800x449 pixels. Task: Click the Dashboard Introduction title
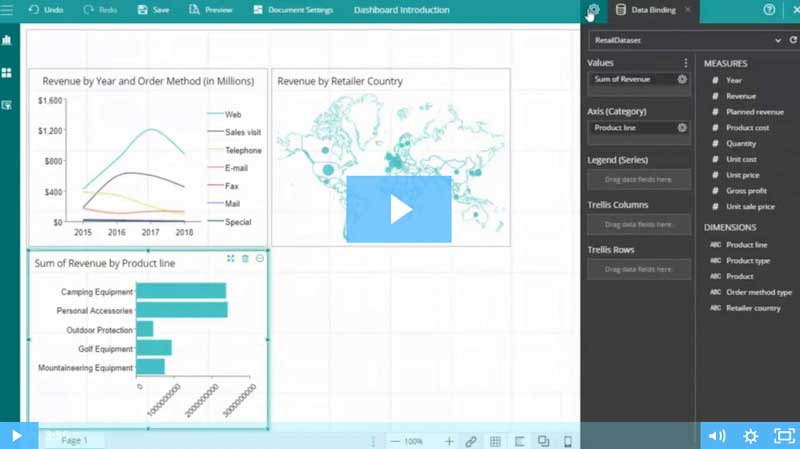pos(402,10)
